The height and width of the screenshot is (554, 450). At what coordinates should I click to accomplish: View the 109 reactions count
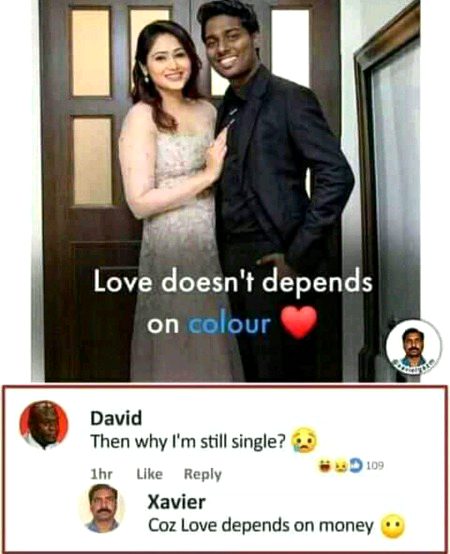[375, 466]
